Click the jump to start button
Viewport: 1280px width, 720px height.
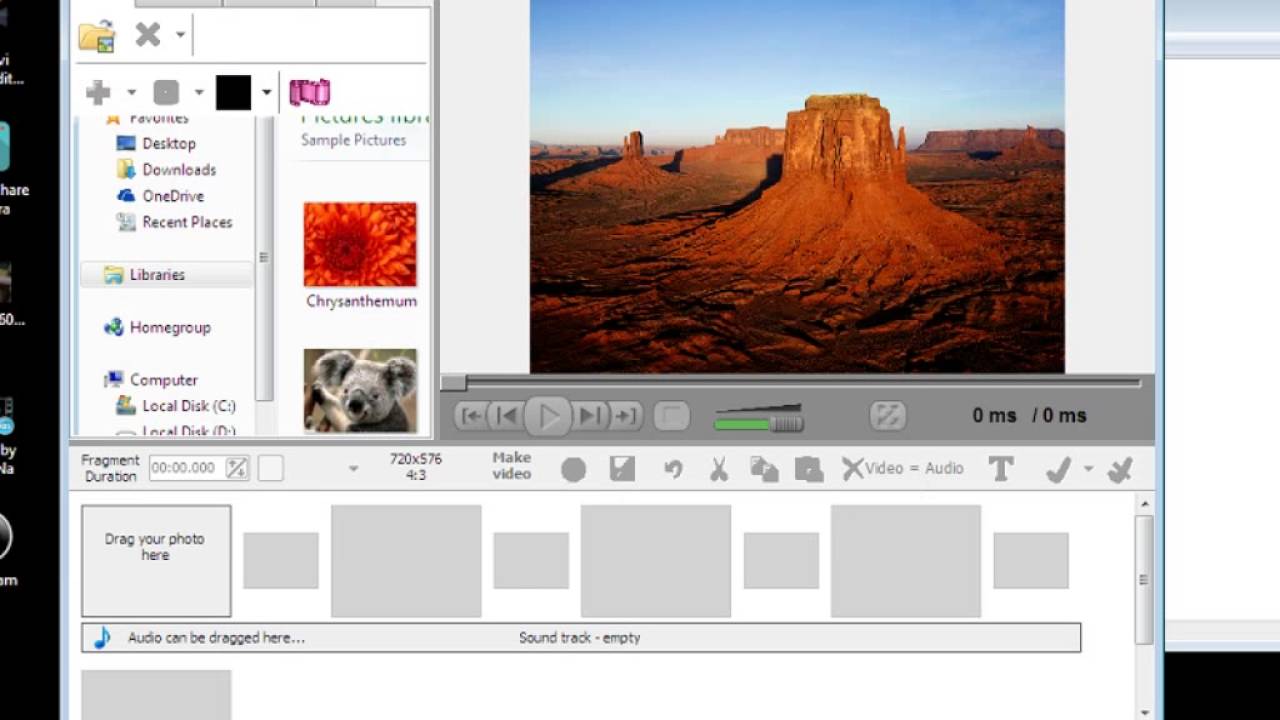coord(472,416)
